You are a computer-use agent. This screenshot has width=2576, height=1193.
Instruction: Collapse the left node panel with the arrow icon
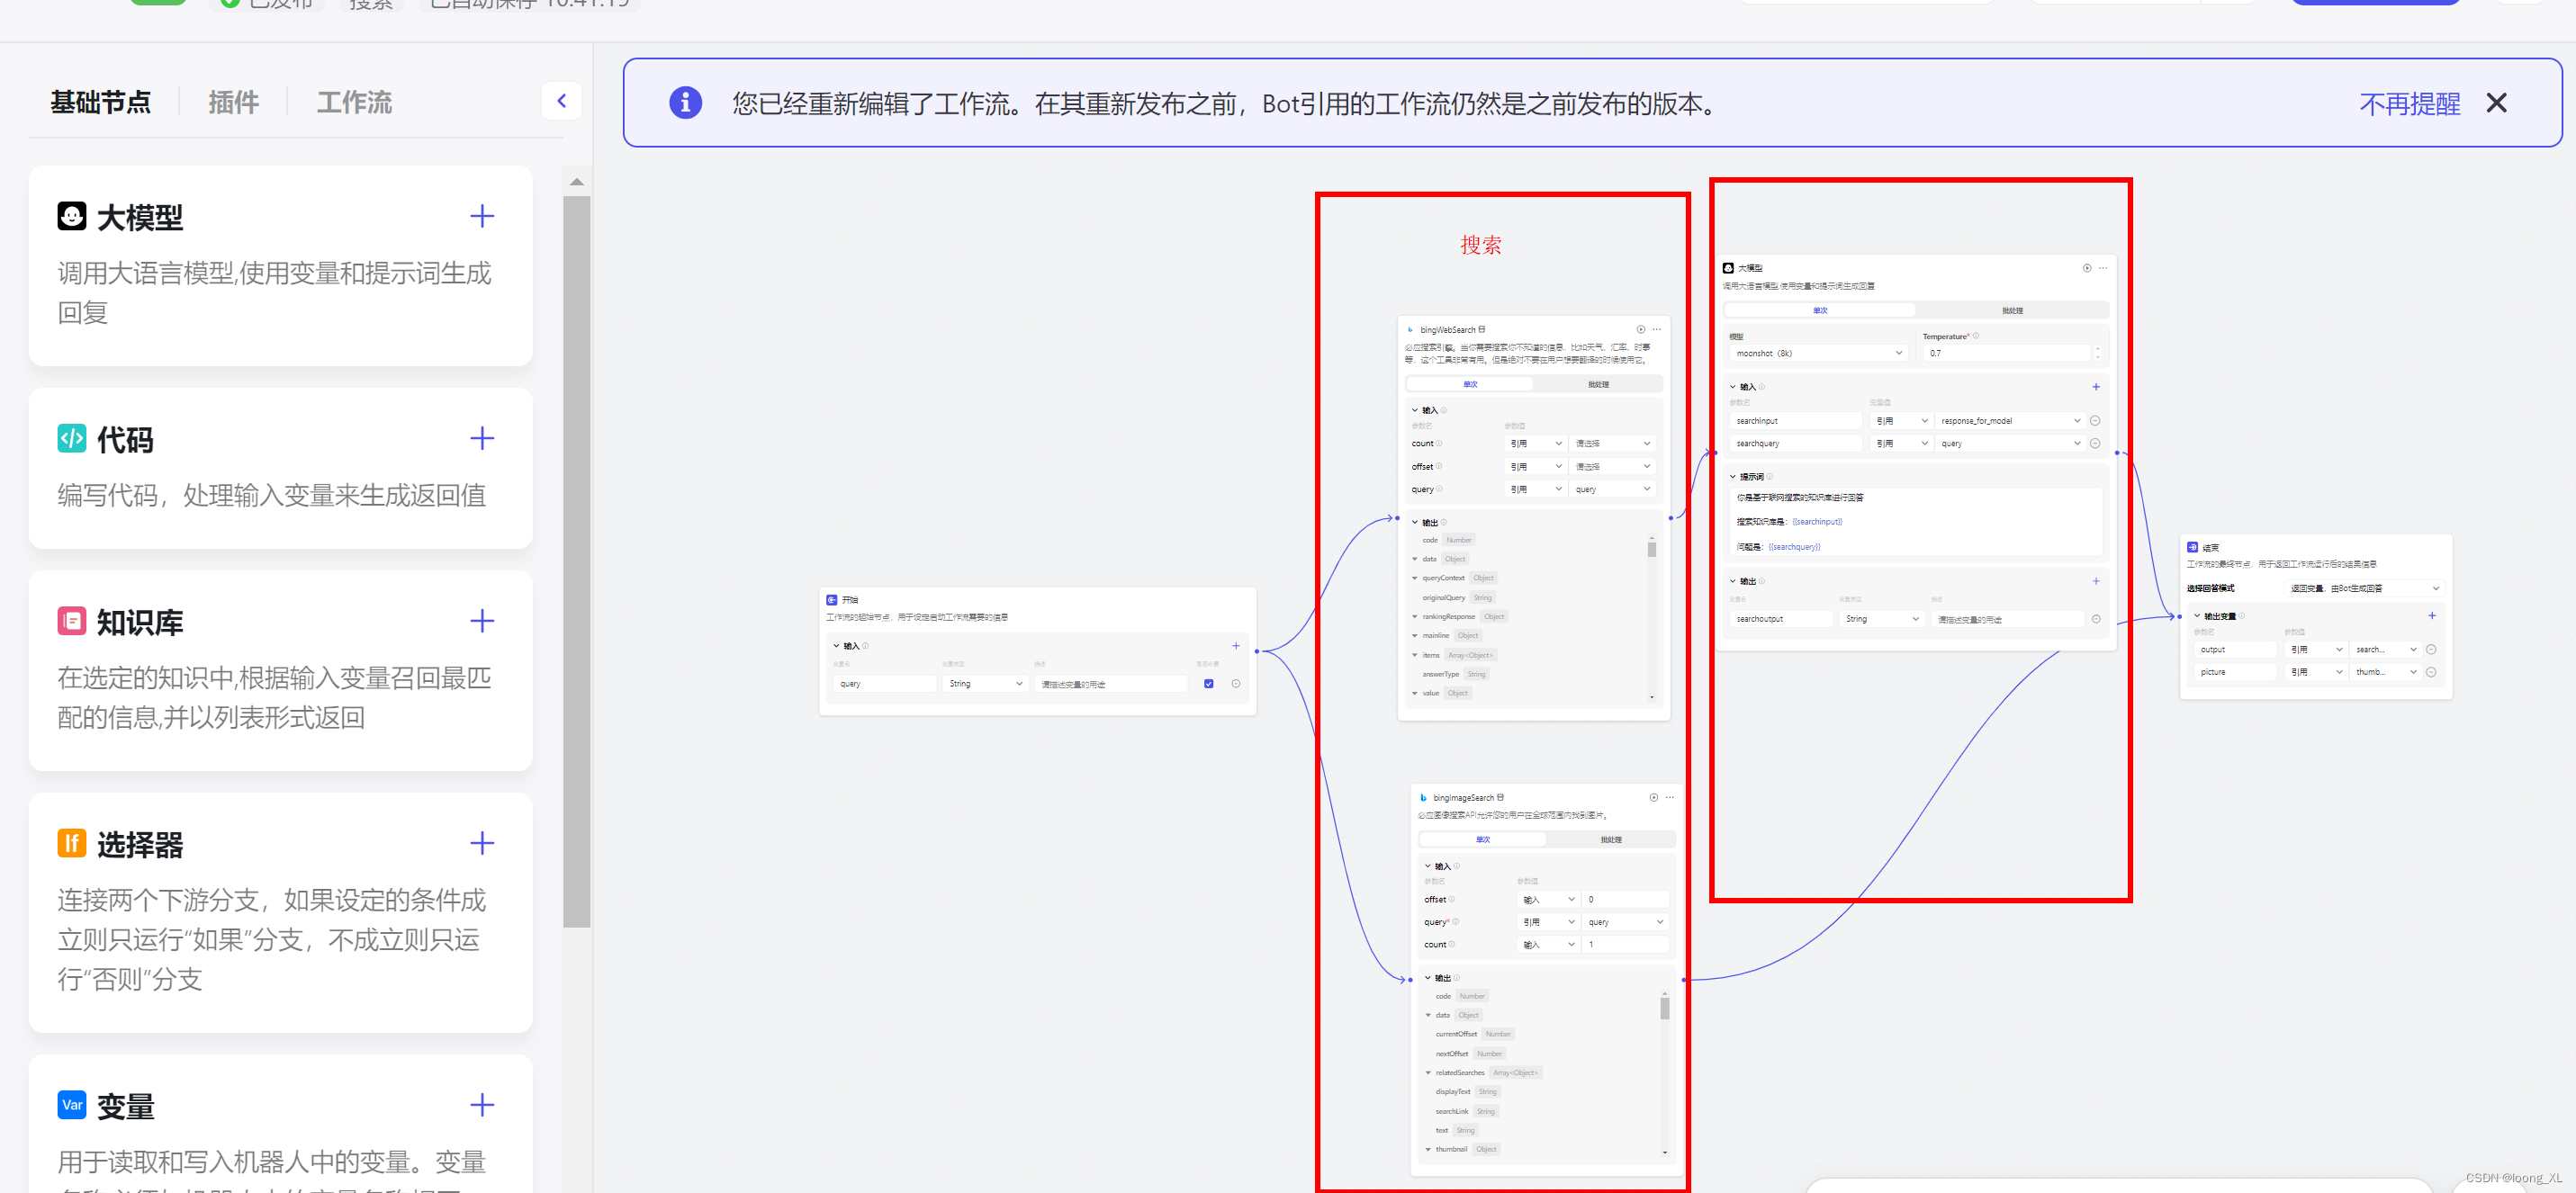coord(561,101)
